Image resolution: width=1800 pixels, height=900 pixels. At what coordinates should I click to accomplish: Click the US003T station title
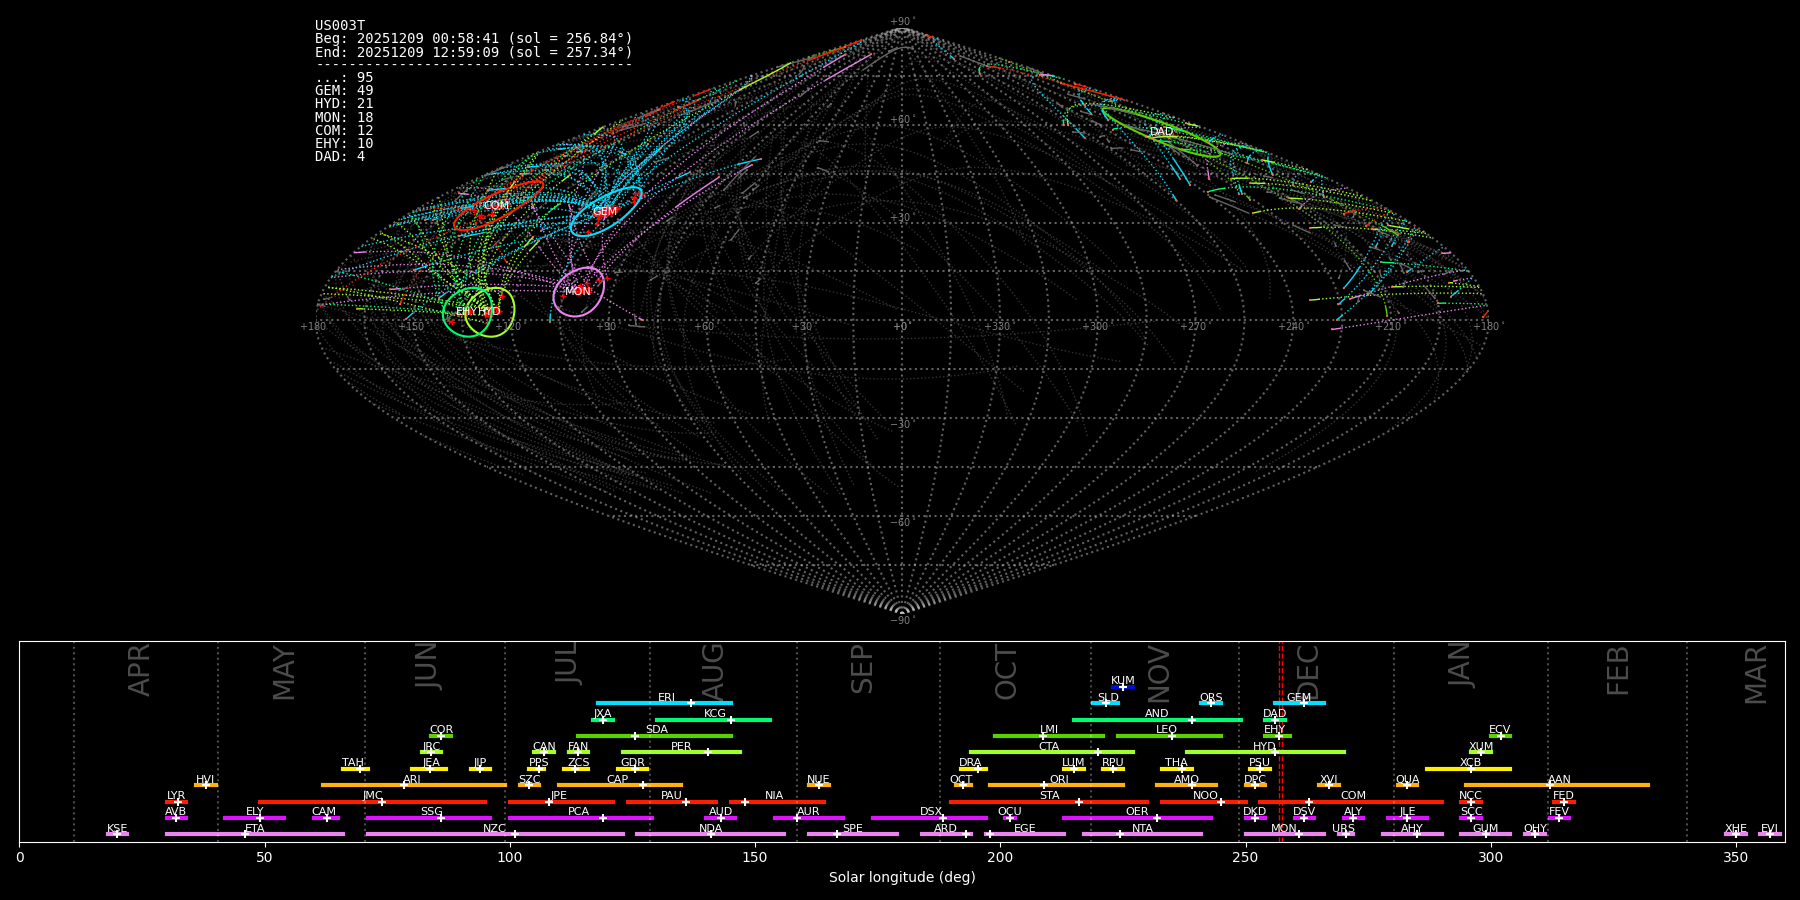tap(340, 26)
